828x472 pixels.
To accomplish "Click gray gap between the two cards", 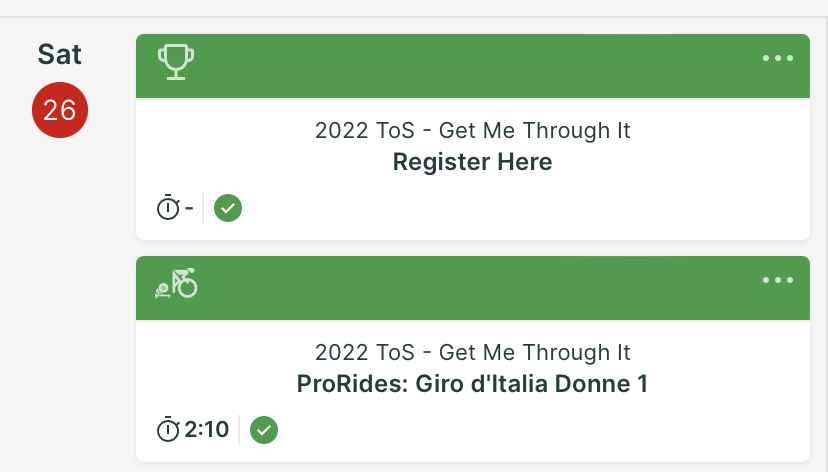I will [x=472, y=248].
